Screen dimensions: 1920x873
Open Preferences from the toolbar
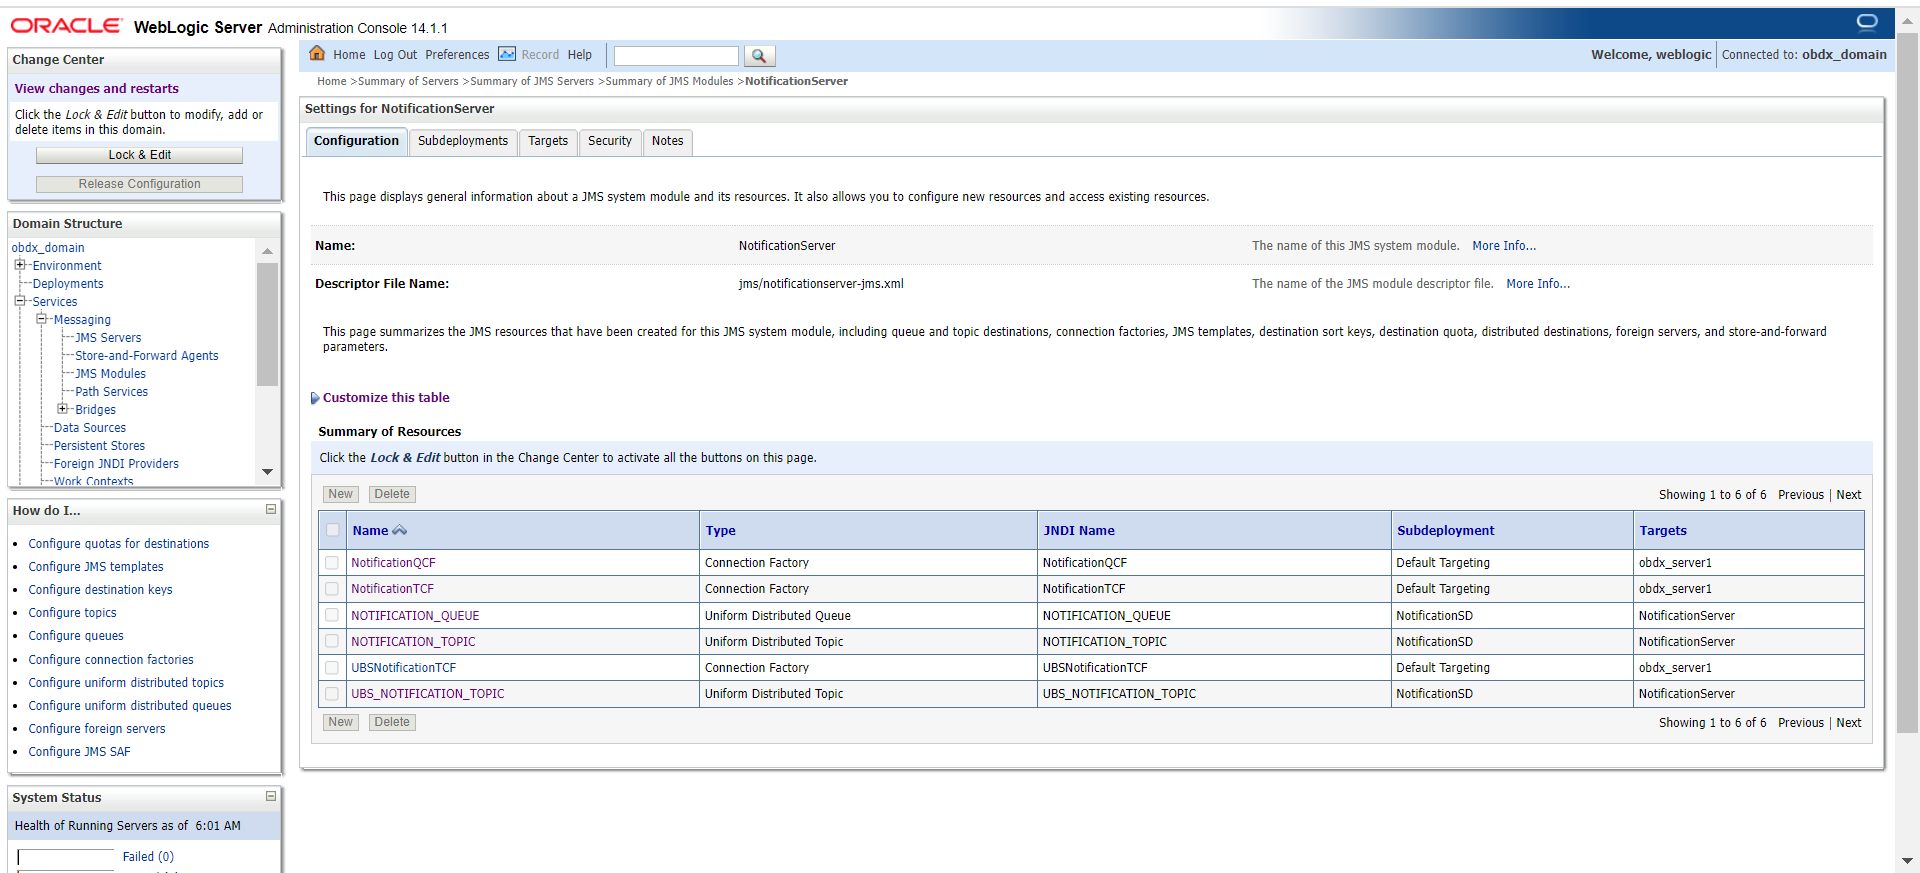tap(457, 55)
